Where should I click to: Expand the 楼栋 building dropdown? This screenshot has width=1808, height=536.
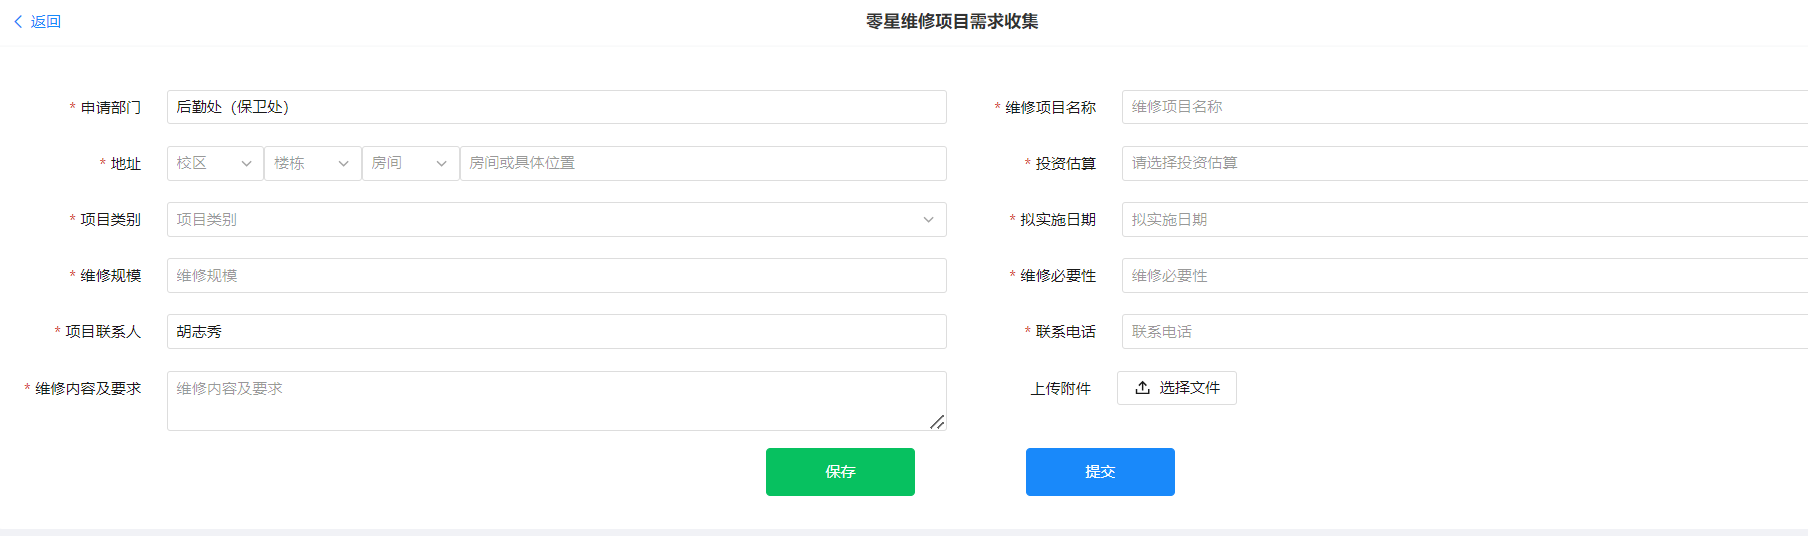pyautogui.click(x=311, y=163)
